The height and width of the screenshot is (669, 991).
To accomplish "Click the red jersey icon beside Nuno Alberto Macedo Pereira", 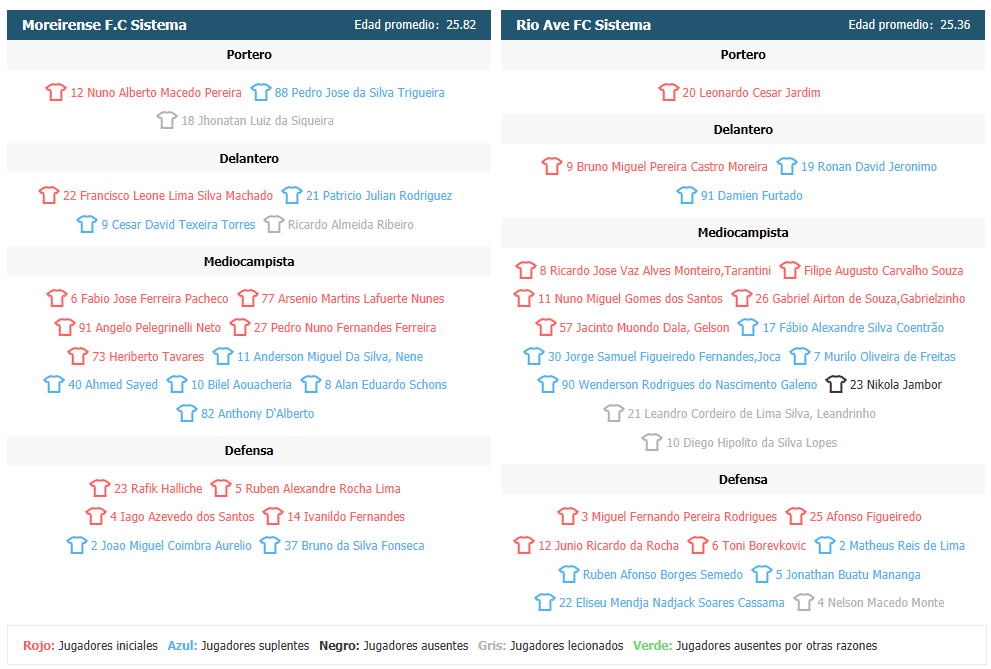I will 56,92.
